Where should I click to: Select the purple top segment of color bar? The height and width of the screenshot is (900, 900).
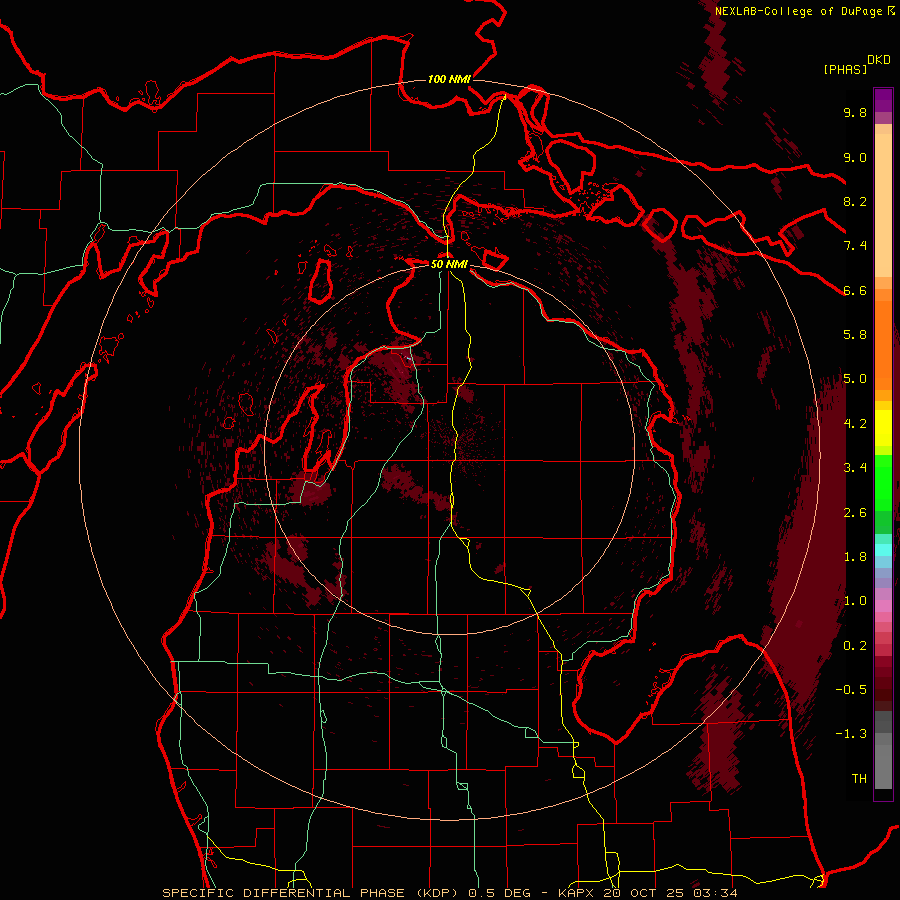point(883,100)
